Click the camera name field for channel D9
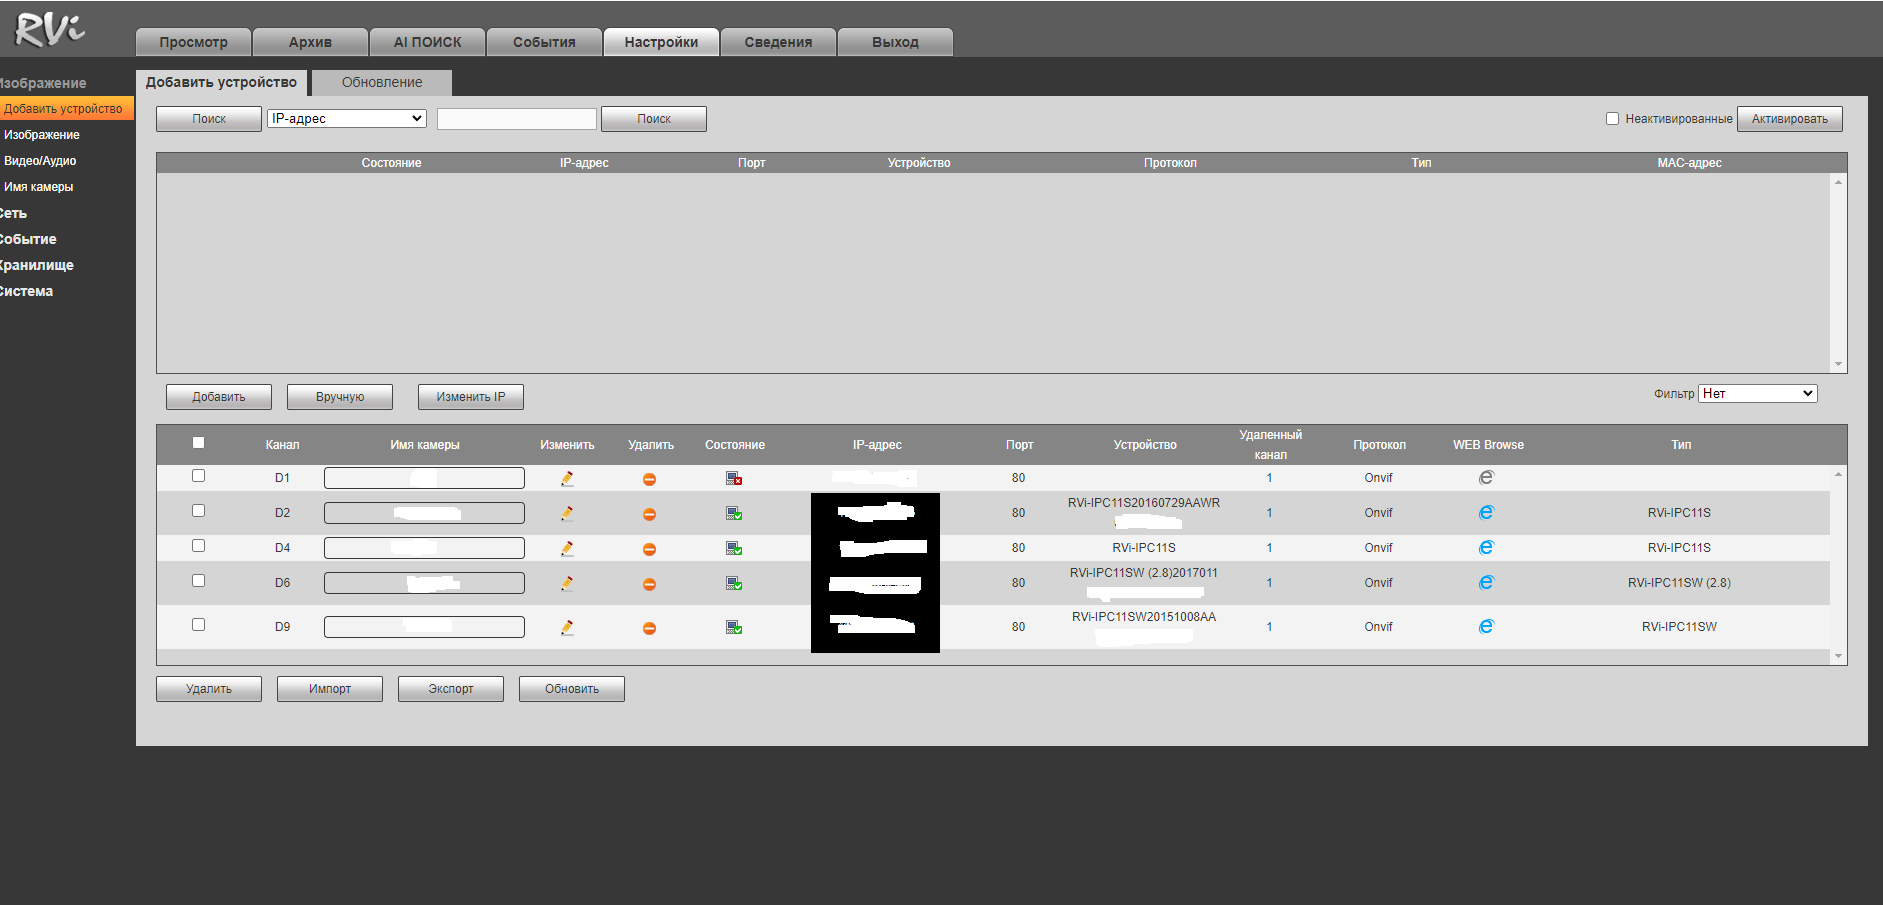1883x905 pixels. click(424, 627)
